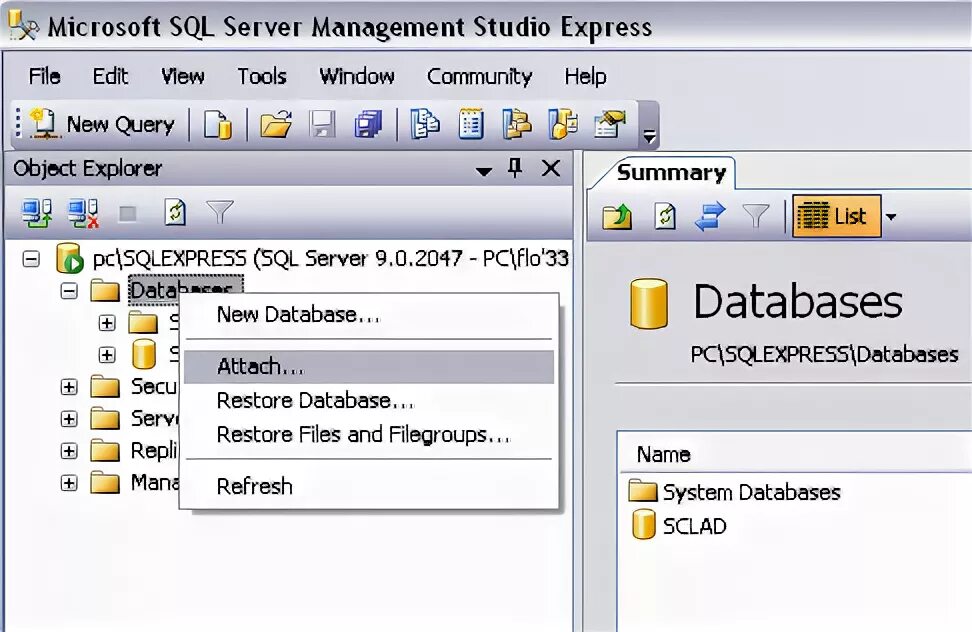Choose Refresh from the context menu
Screen dimensions: 972x632
(369, 487)
